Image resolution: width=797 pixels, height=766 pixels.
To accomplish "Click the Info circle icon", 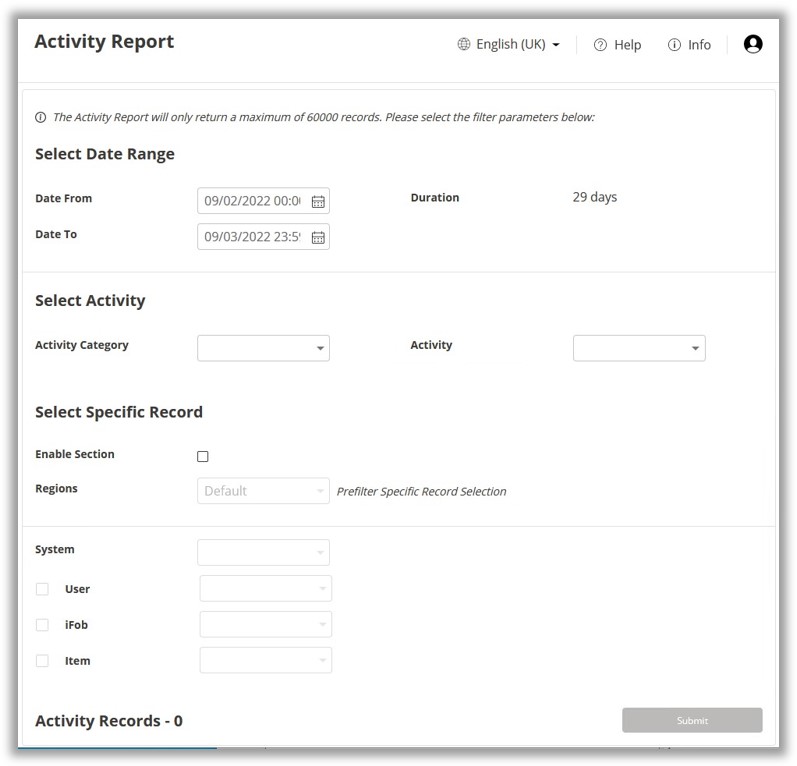I will click(674, 45).
